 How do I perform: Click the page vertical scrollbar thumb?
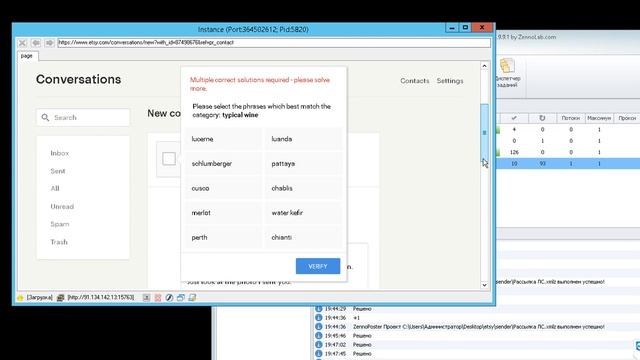(484, 133)
